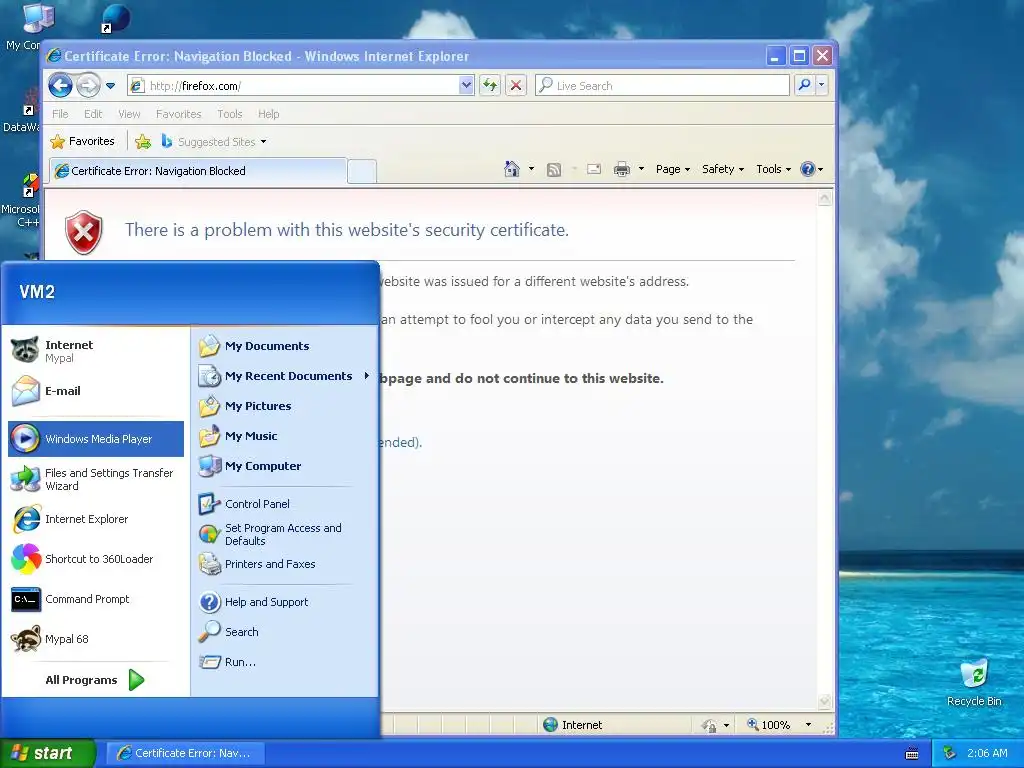
Task: Click the Read Mail icon
Action: [x=594, y=170]
